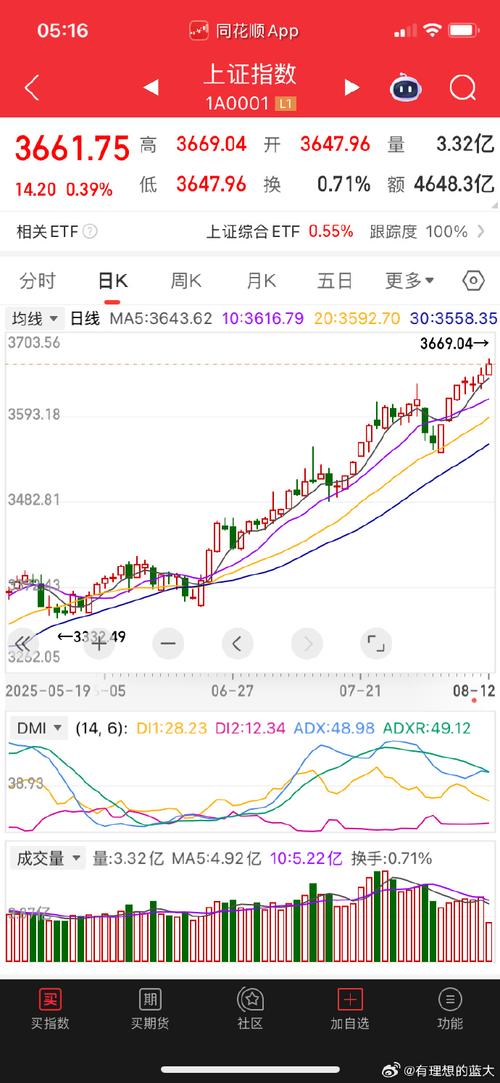Tap the opening price 3647.96 next to 开
This screenshot has height=1083, width=500.
click(335, 144)
